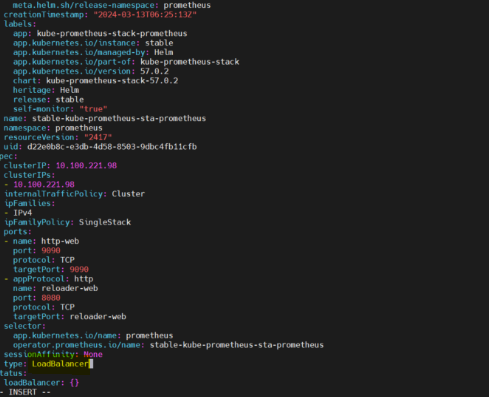Click the loadBalancer value {}
489x397 pixels.
click(74, 383)
